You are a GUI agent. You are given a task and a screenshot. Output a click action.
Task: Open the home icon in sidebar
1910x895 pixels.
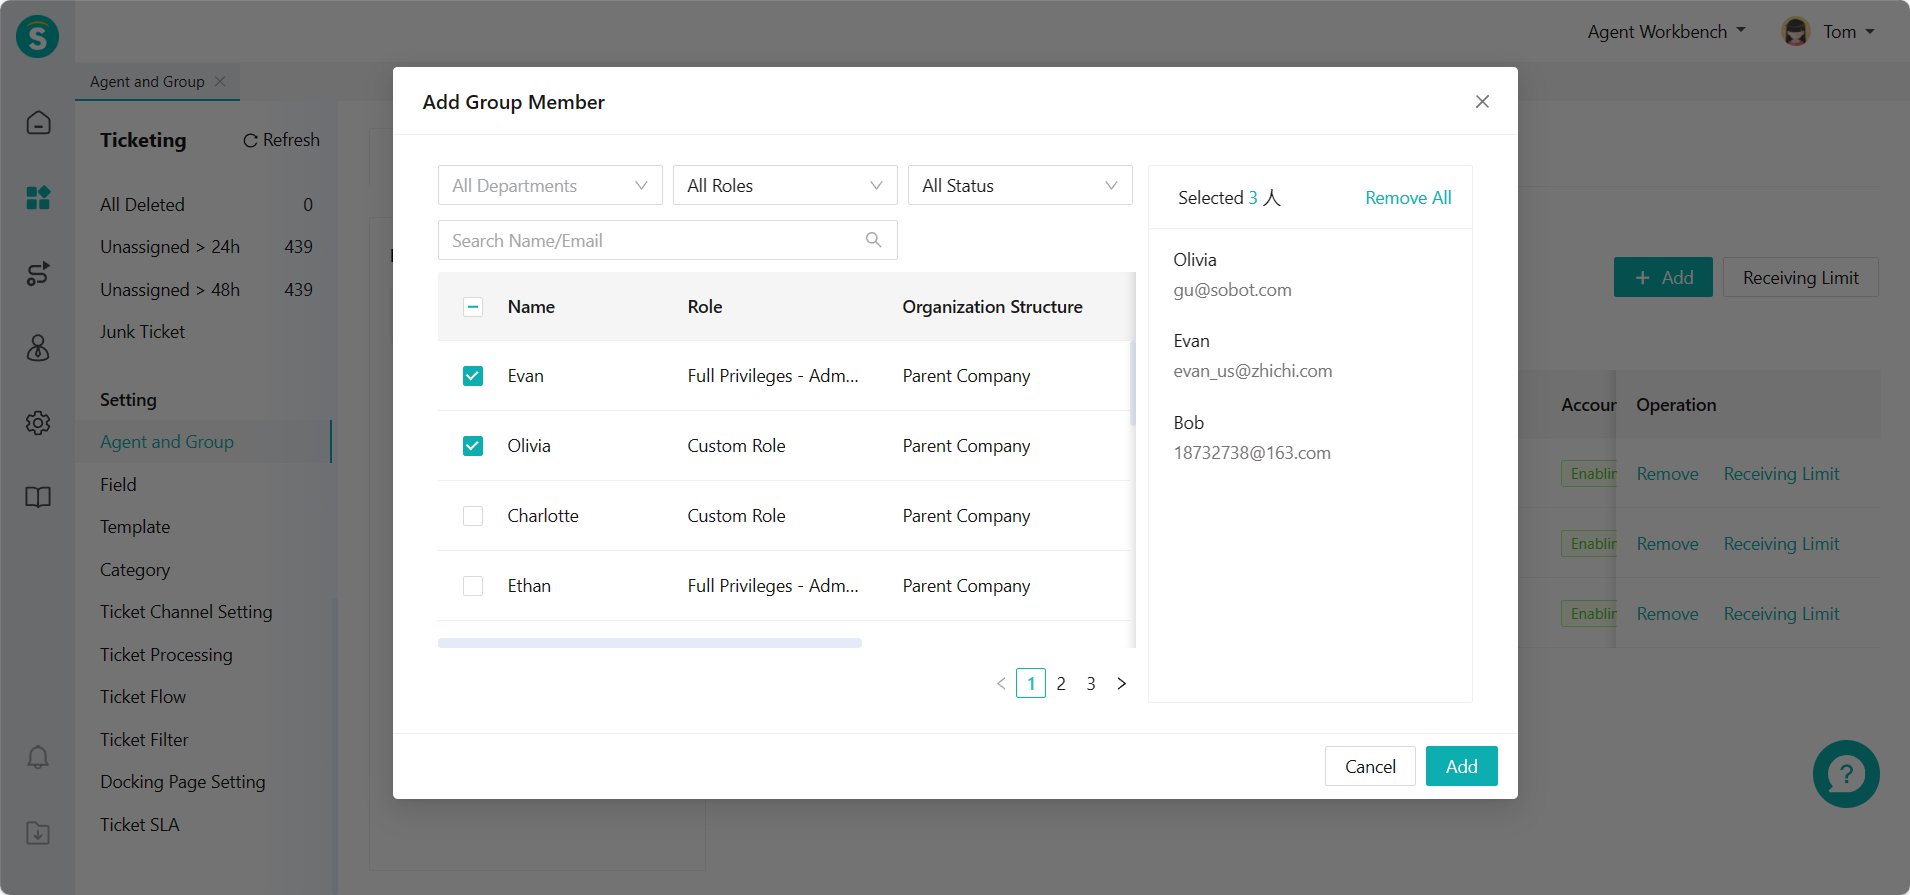(x=38, y=122)
